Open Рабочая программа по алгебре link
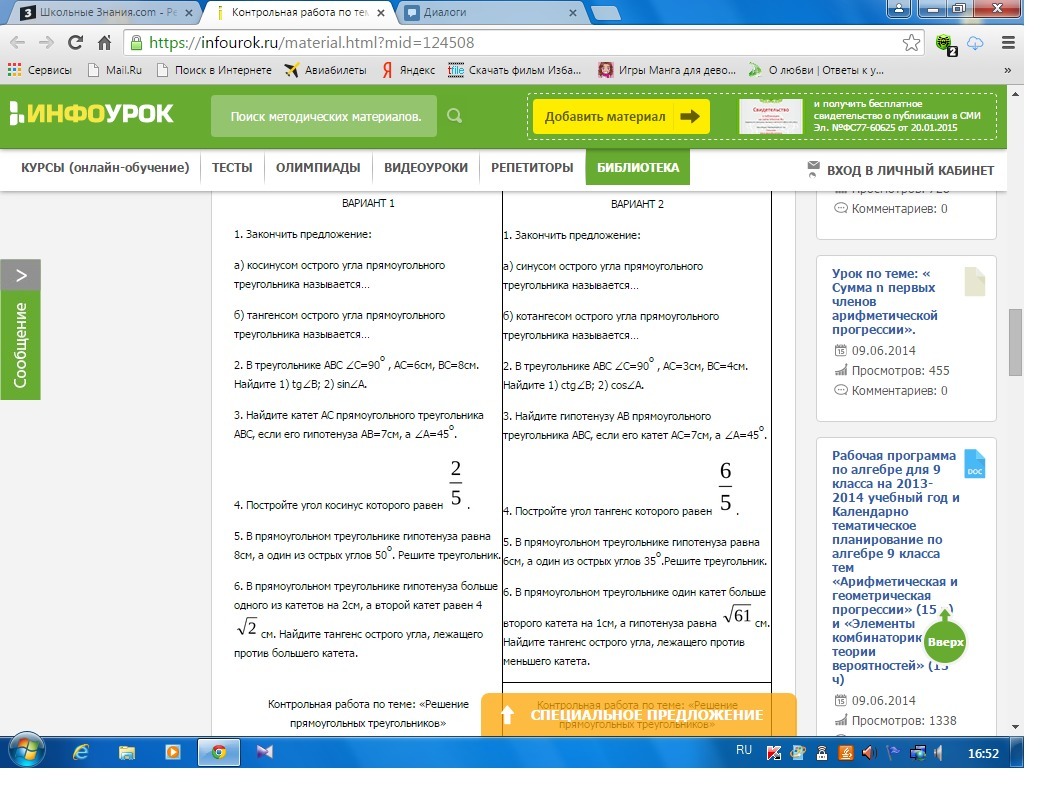The image size is (1056, 800). tap(894, 567)
